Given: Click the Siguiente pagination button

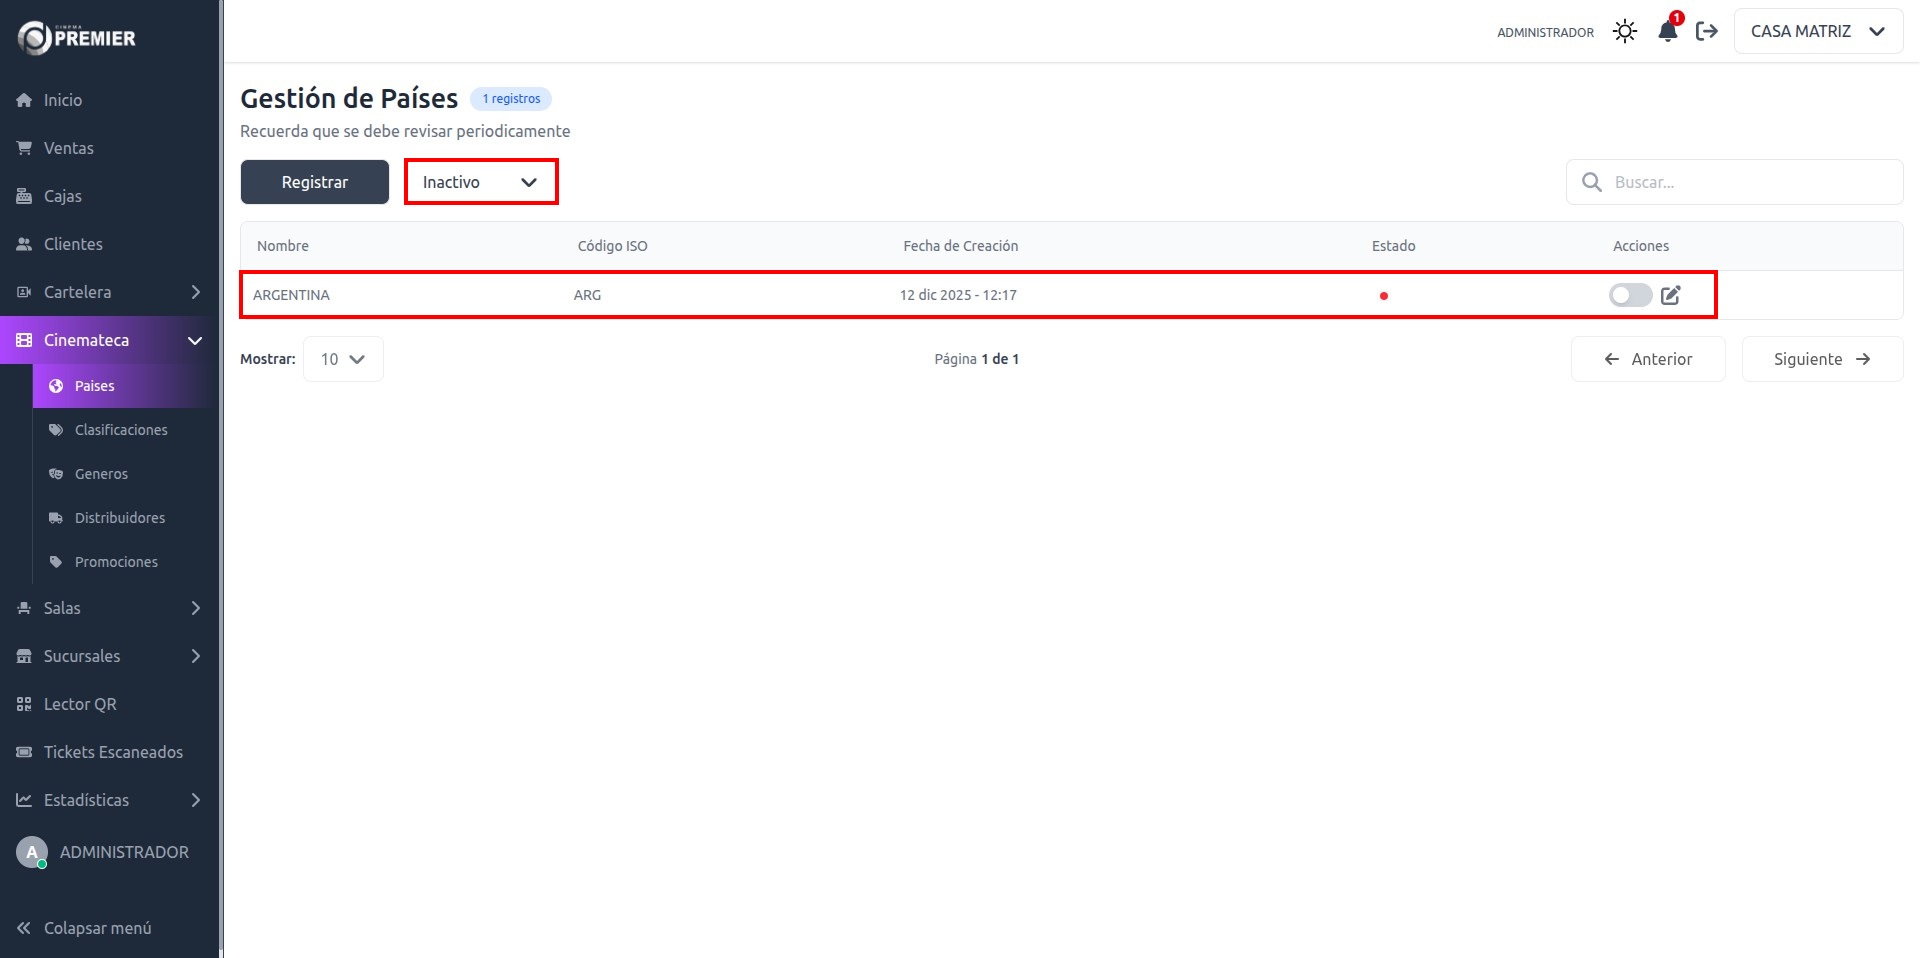Looking at the screenshot, I should (x=1821, y=359).
